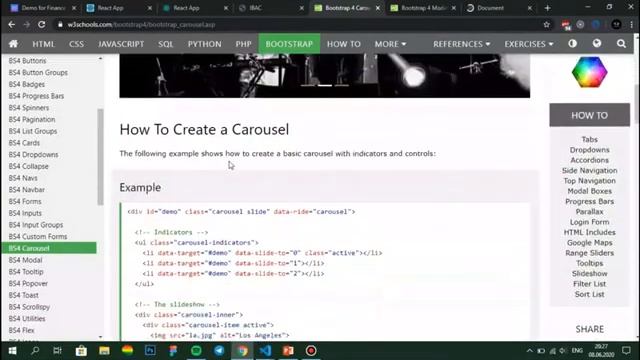This screenshot has height=360, width=640.
Task: Reload the page
Action: [42, 24]
